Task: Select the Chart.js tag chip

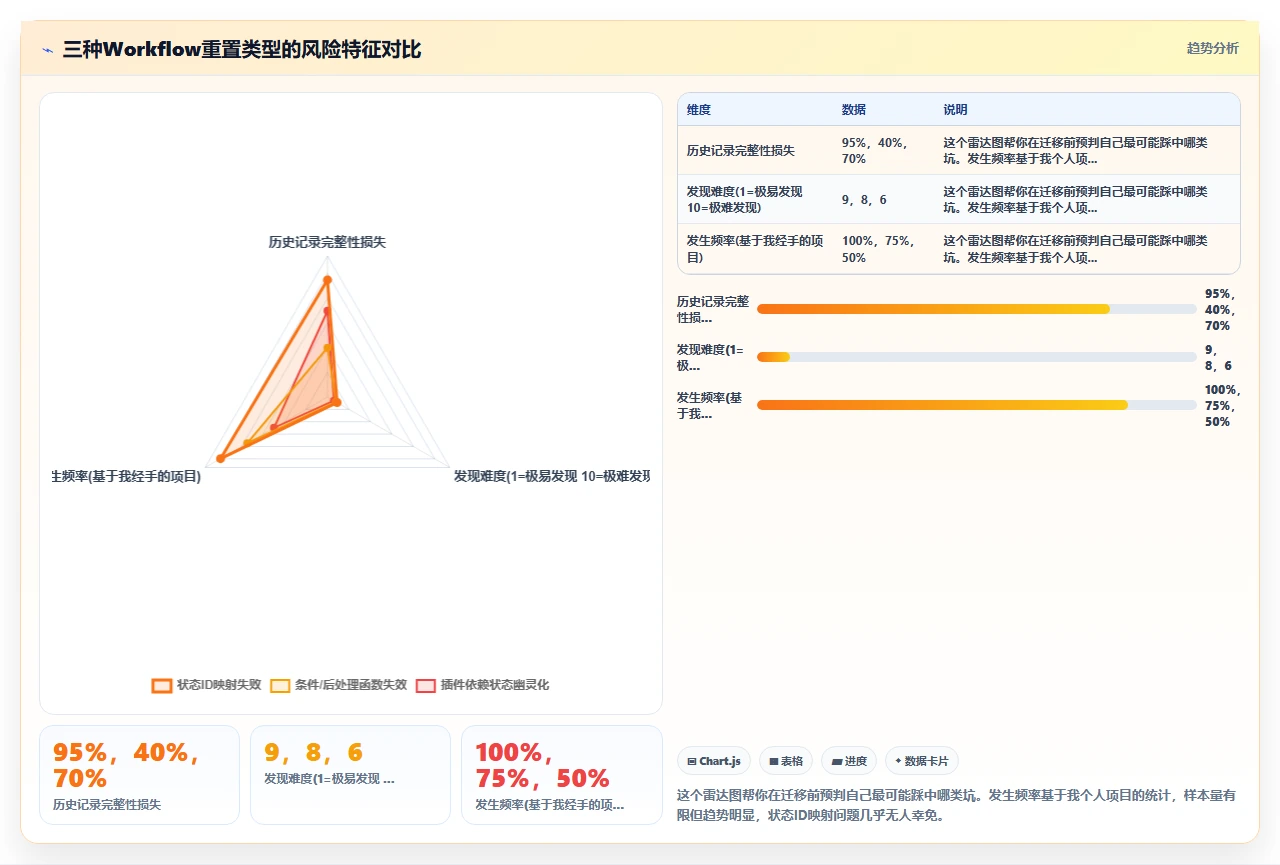Action: [714, 761]
